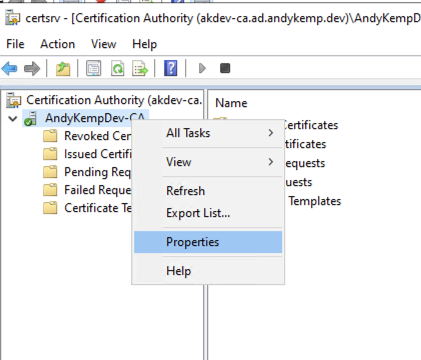Click the Stop Service square icon

(x=225, y=68)
